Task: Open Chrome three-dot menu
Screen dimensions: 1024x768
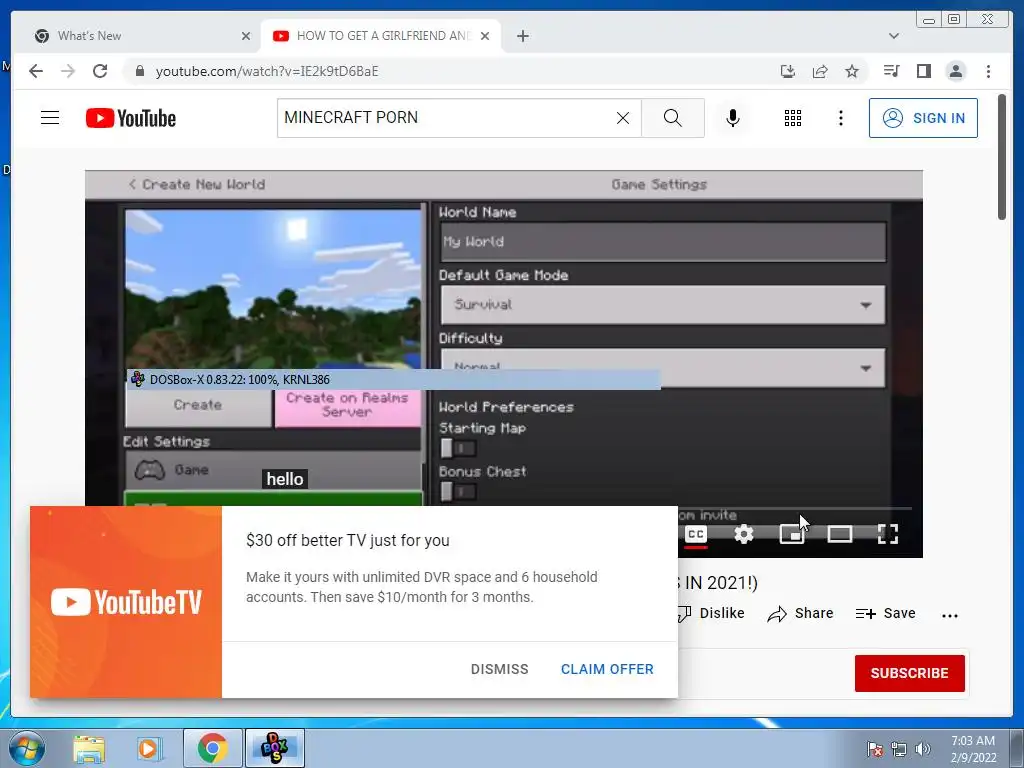Action: pyautogui.click(x=988, y=71)
